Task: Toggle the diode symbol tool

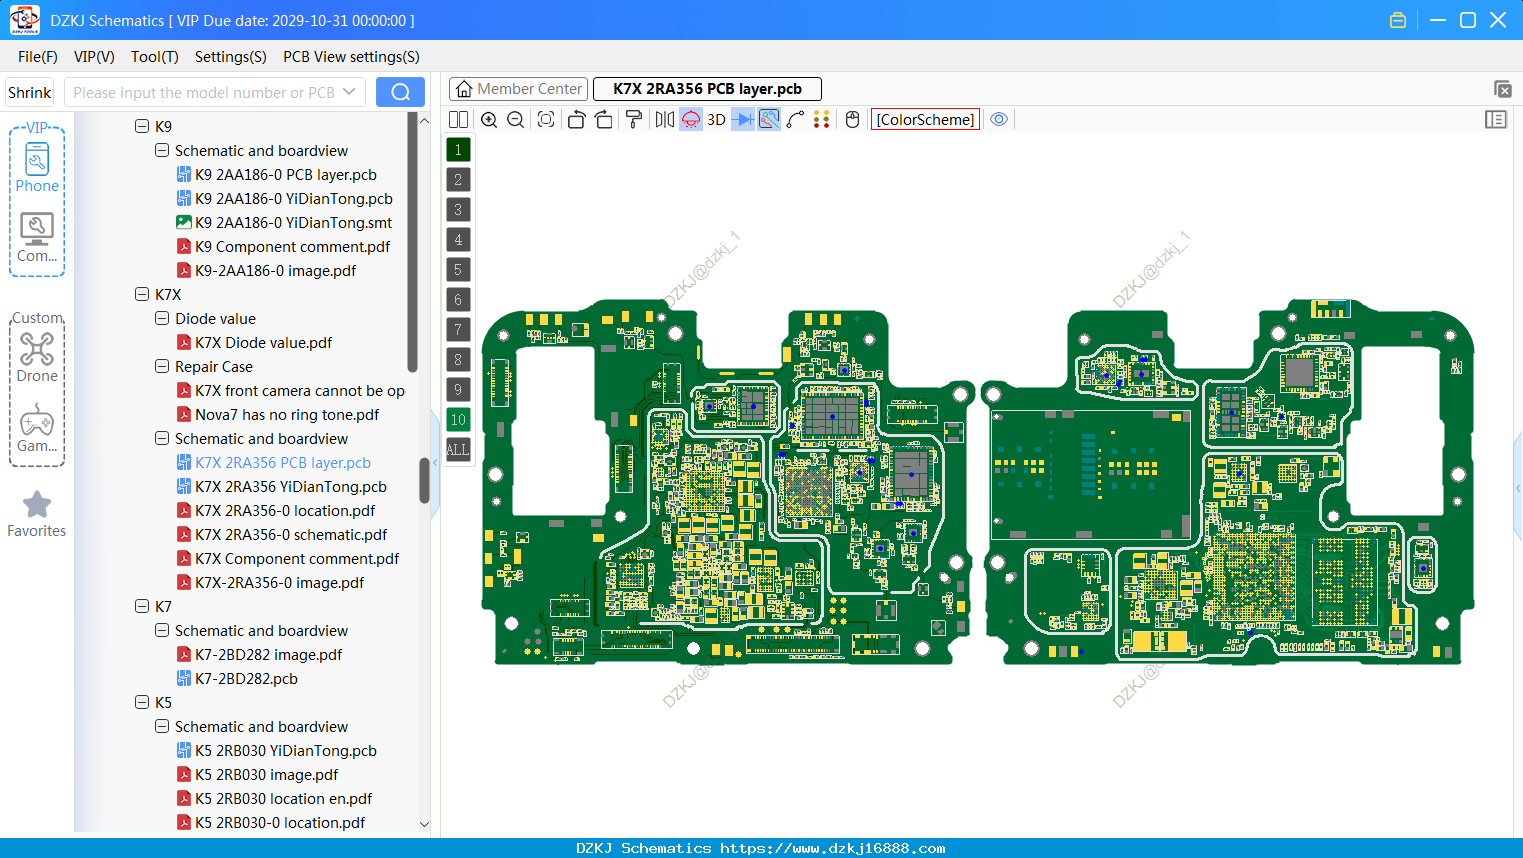Action: click(x=743, y=120)
